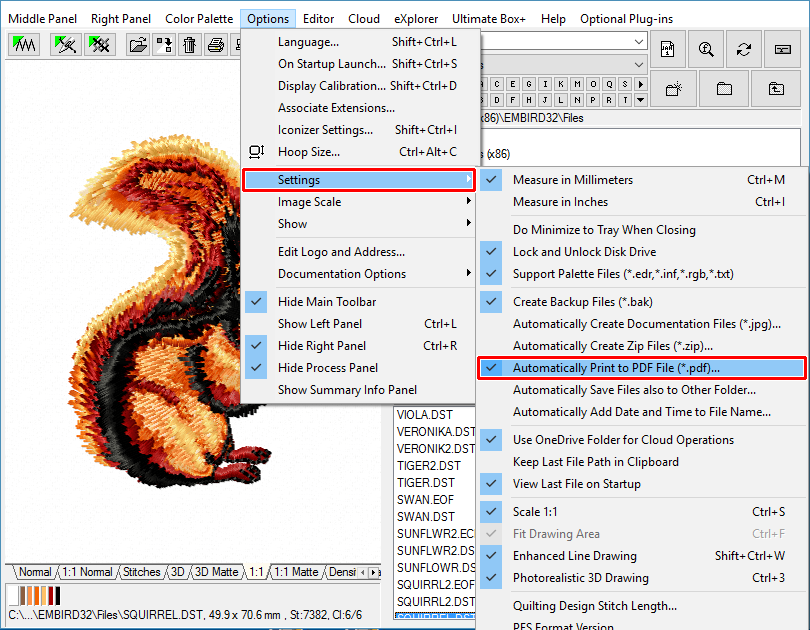The height and width of the screenshot is (630, 810).
Task: Click the dark red thread color swatch
Action: 51,595
